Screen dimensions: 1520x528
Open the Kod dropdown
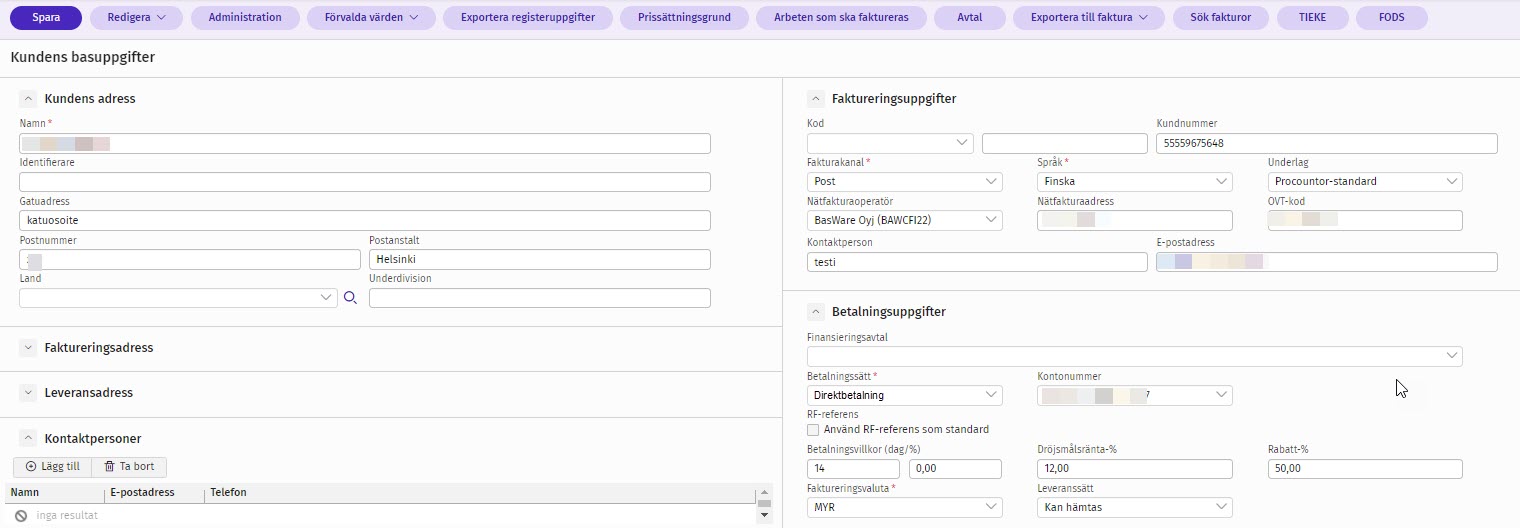[890, 143]
